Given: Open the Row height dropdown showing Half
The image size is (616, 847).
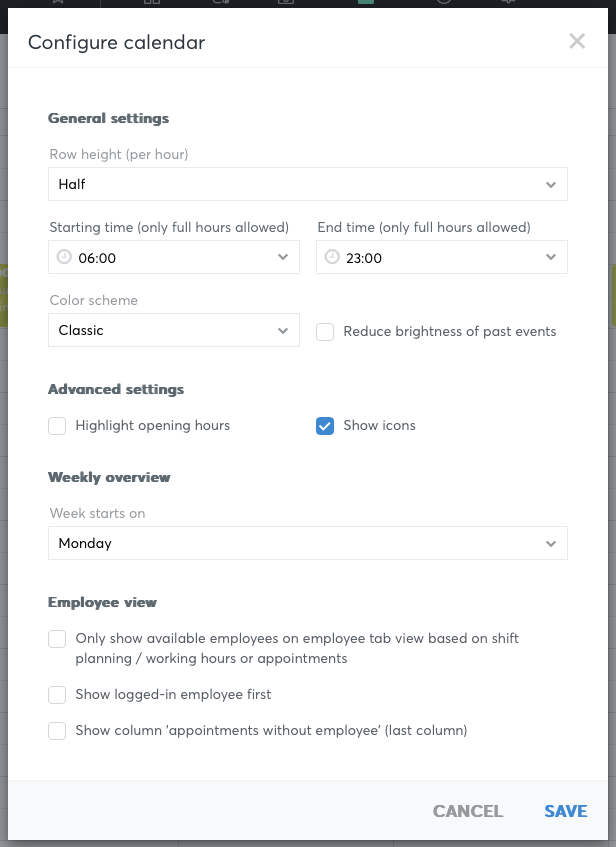Looking at the screenshot, I should [x=308, y=184].
